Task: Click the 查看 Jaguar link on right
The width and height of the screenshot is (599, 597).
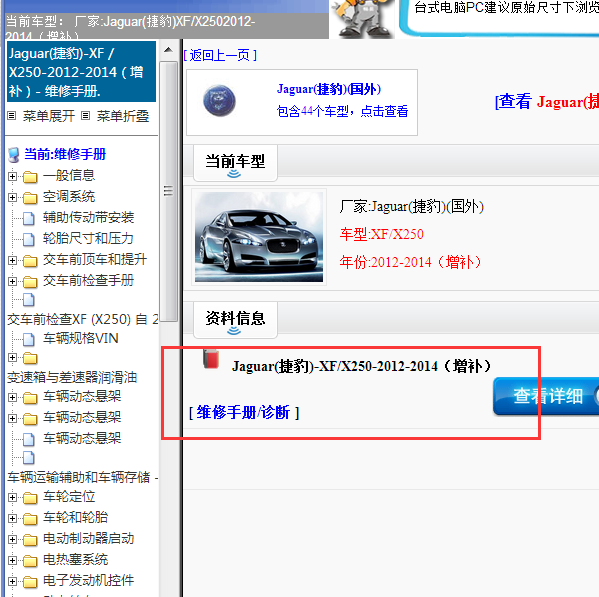Action: [547, 102]
